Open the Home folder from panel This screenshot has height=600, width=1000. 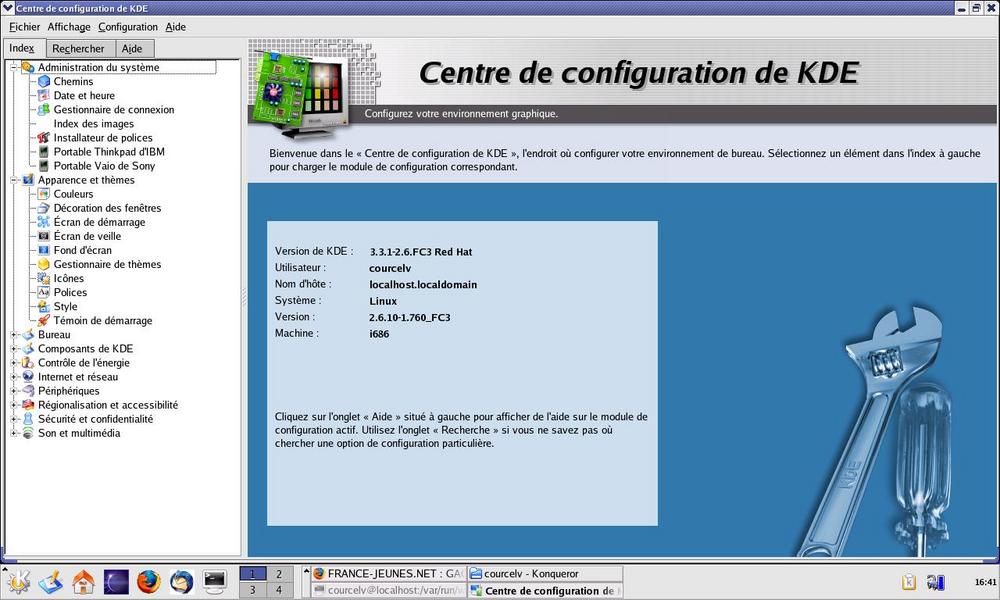(x=84, y=582)
